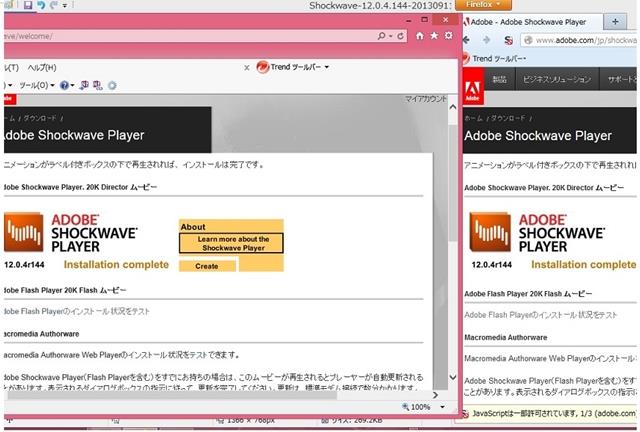
Task: Open ビジネスソリューション in Adobe navigation
Action: [557, 79]
